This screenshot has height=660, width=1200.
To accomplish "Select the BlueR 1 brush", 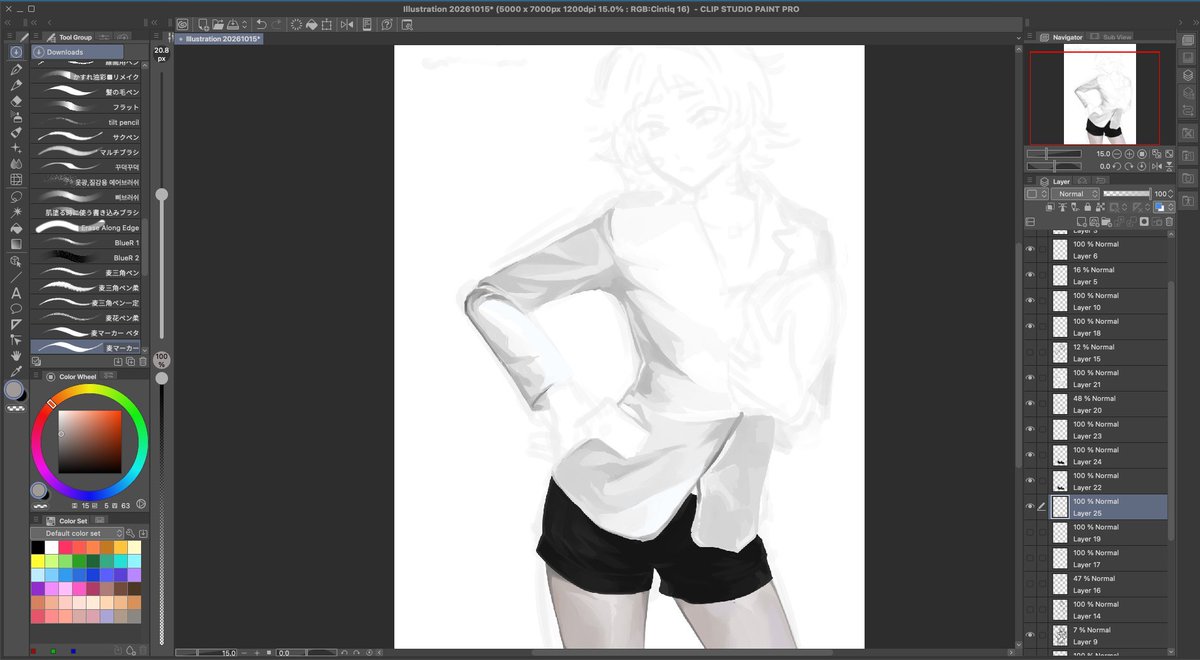I will pyautogui.click(x=85, y=243).
